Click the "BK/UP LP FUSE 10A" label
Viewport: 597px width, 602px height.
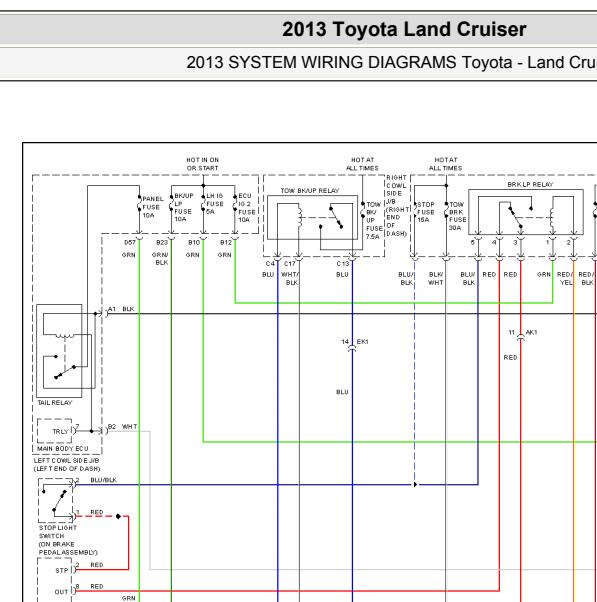184,207
